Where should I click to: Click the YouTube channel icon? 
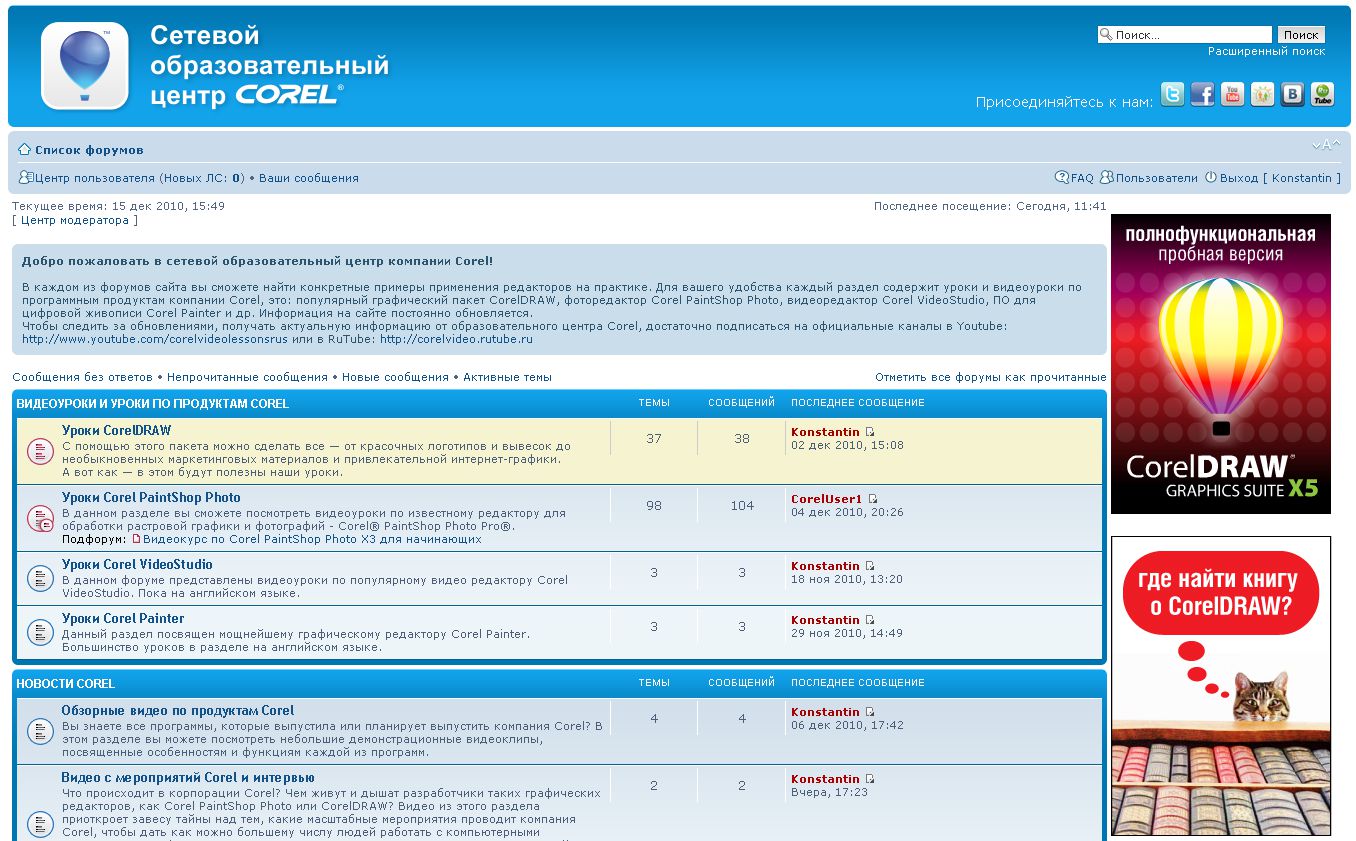pos(1232,95)
